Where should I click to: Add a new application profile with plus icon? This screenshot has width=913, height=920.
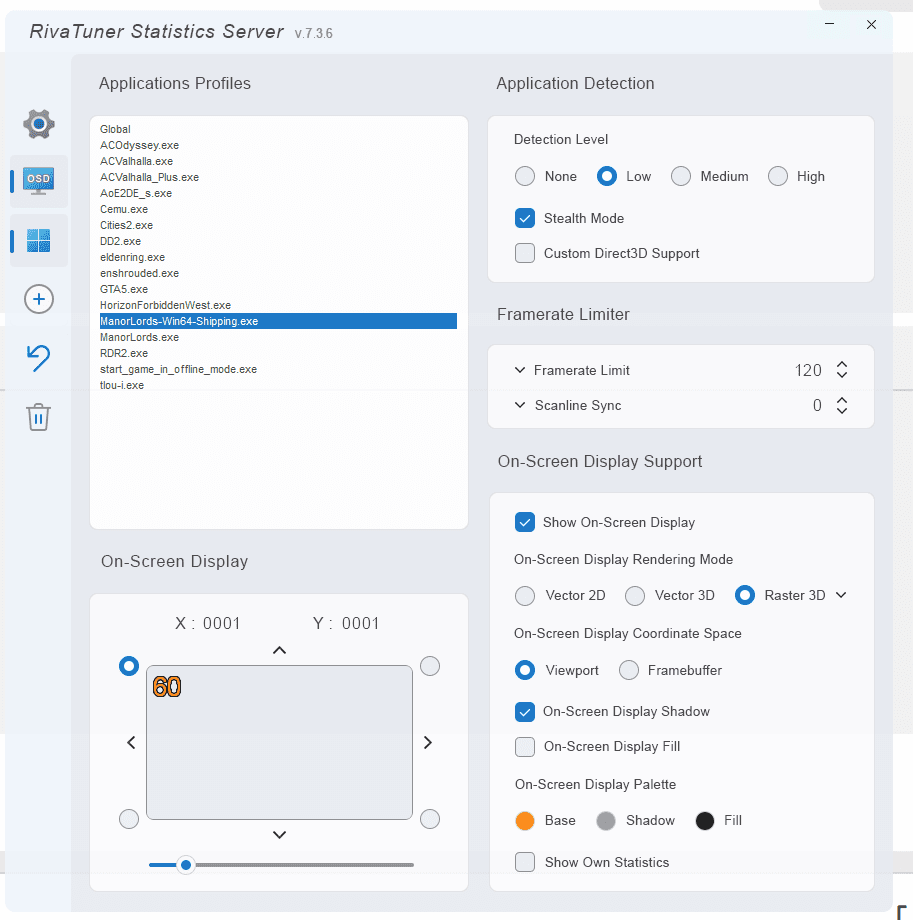click(x=39, y=299)
